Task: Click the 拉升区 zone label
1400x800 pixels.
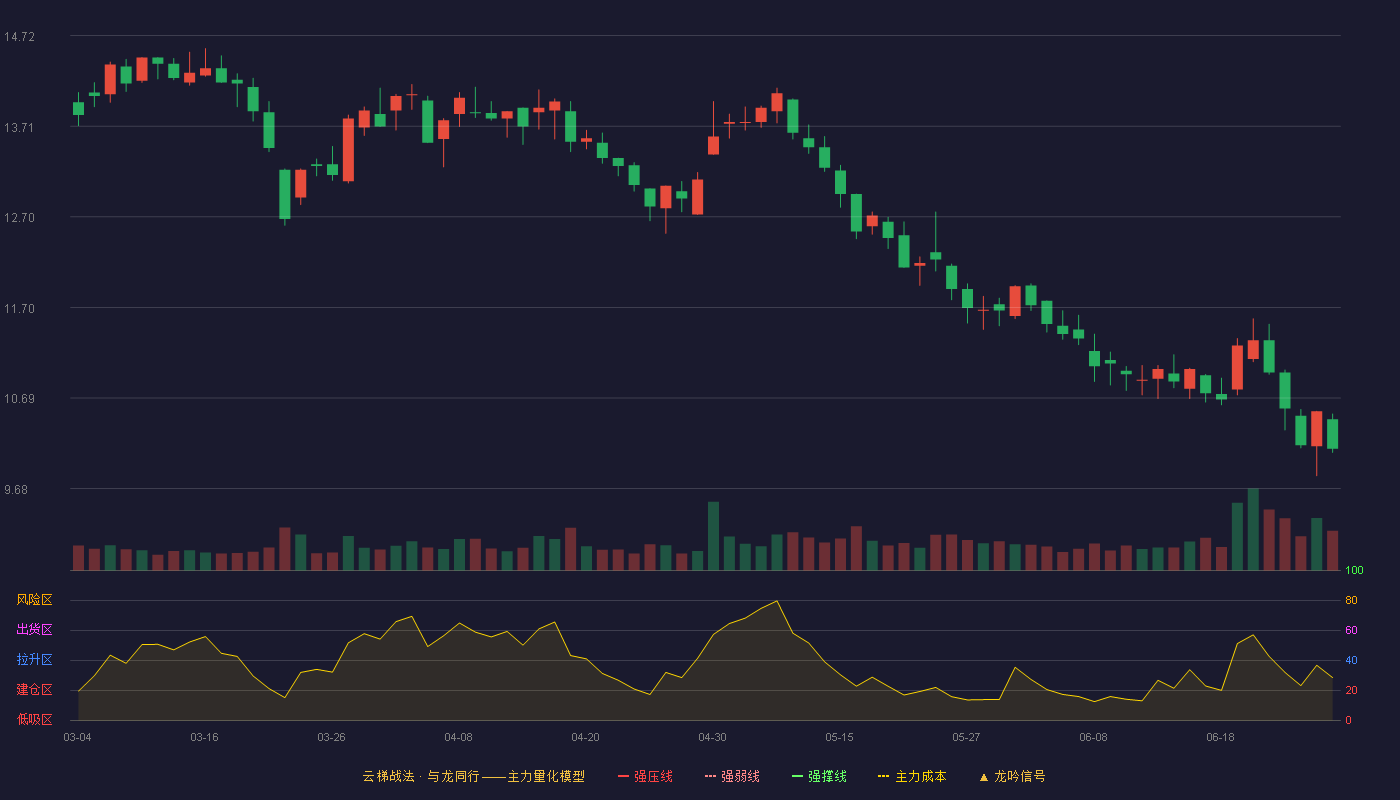Action: 35,660
